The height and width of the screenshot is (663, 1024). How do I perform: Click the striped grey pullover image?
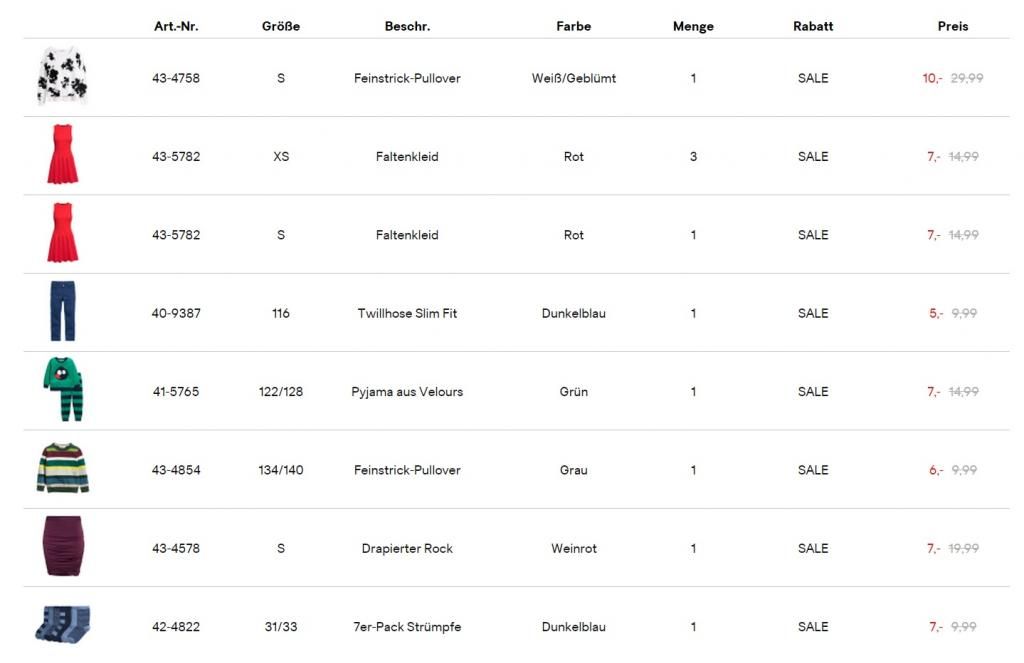[x=62, y=468]
